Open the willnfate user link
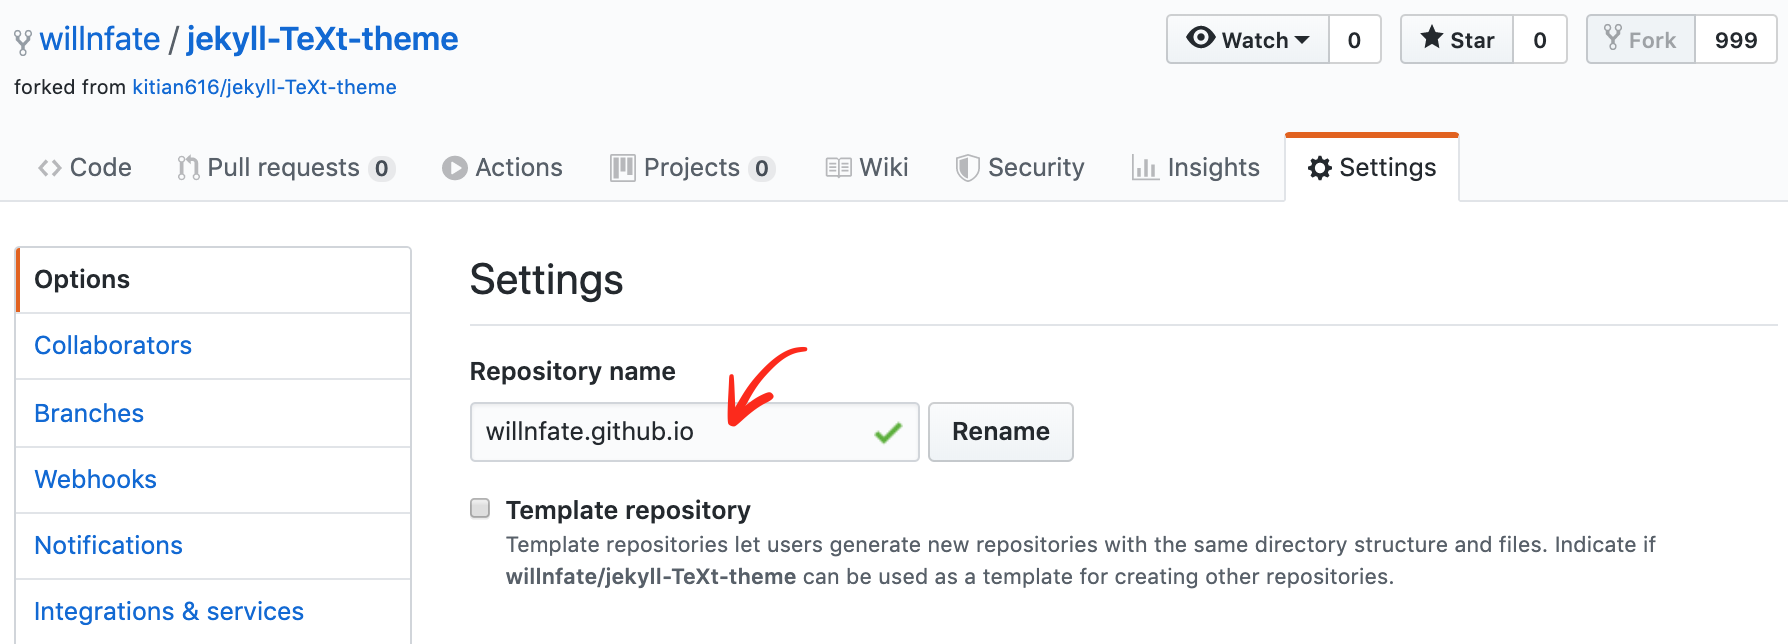1788x644 pixels. point(100,39)
